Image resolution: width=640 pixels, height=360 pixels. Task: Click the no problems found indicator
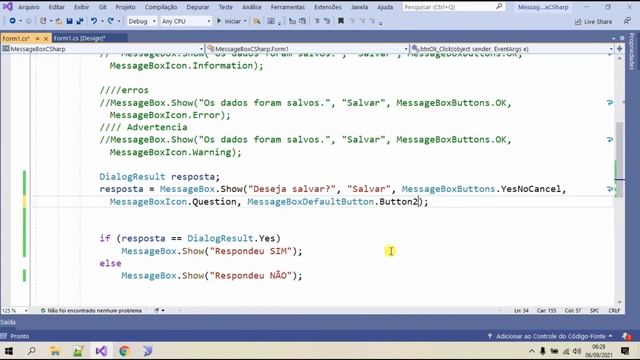(x=91, y=311)
